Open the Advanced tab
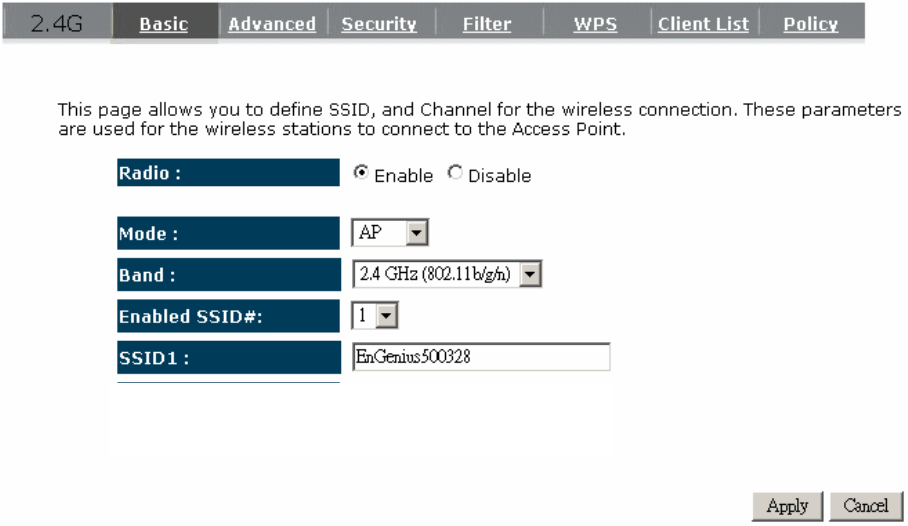Viewport: 908px width, 526px height. point(271,25)
